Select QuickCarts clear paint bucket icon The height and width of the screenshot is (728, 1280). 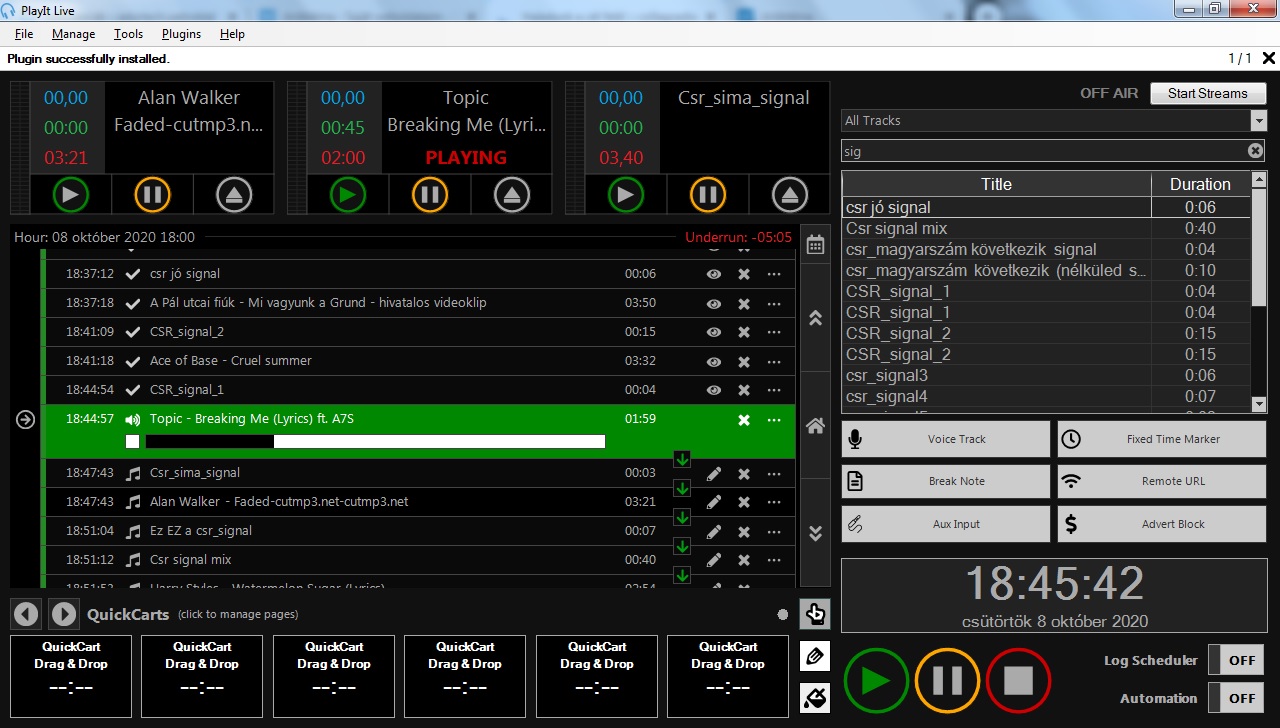[x=815, y=697]
